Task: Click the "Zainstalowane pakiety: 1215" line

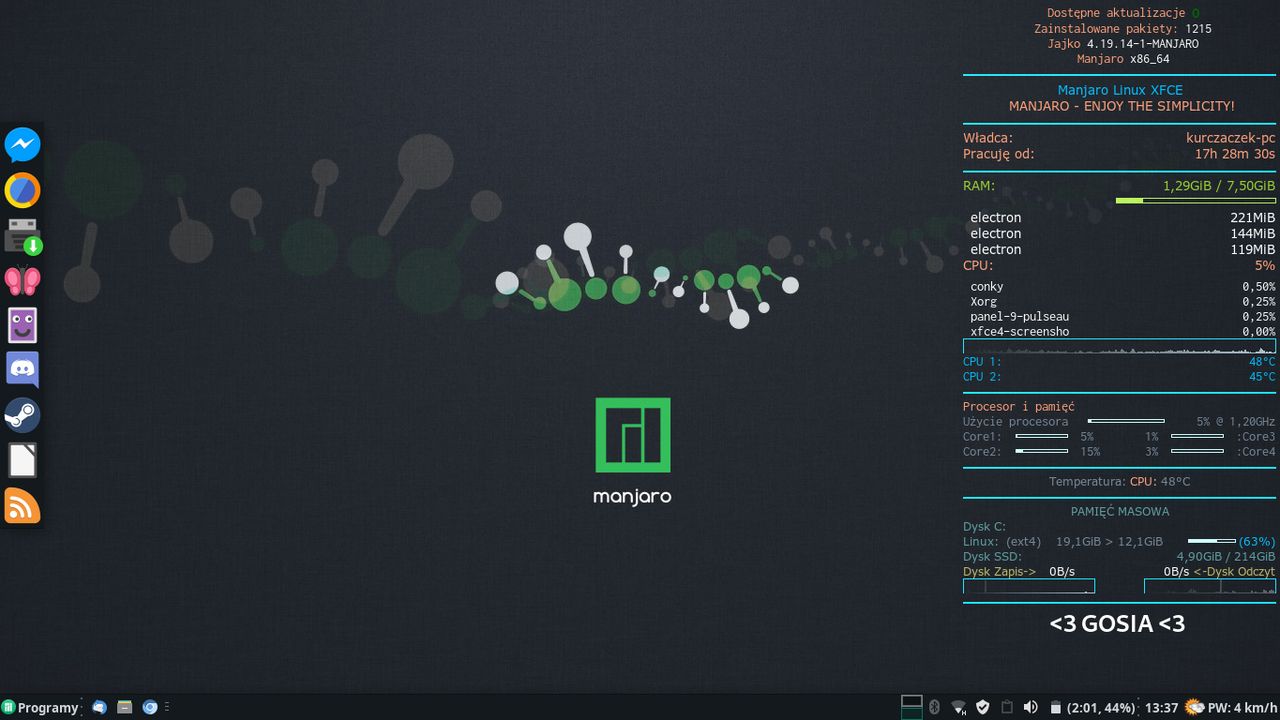Action: point(1122,29)
